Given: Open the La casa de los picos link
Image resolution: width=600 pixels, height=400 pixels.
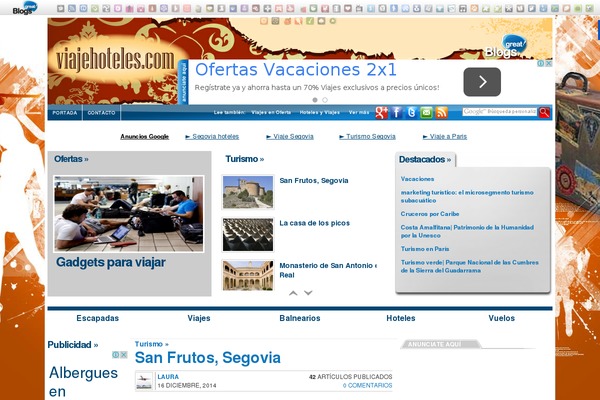Looking at the screenshot, I should [x=315, y=223].
